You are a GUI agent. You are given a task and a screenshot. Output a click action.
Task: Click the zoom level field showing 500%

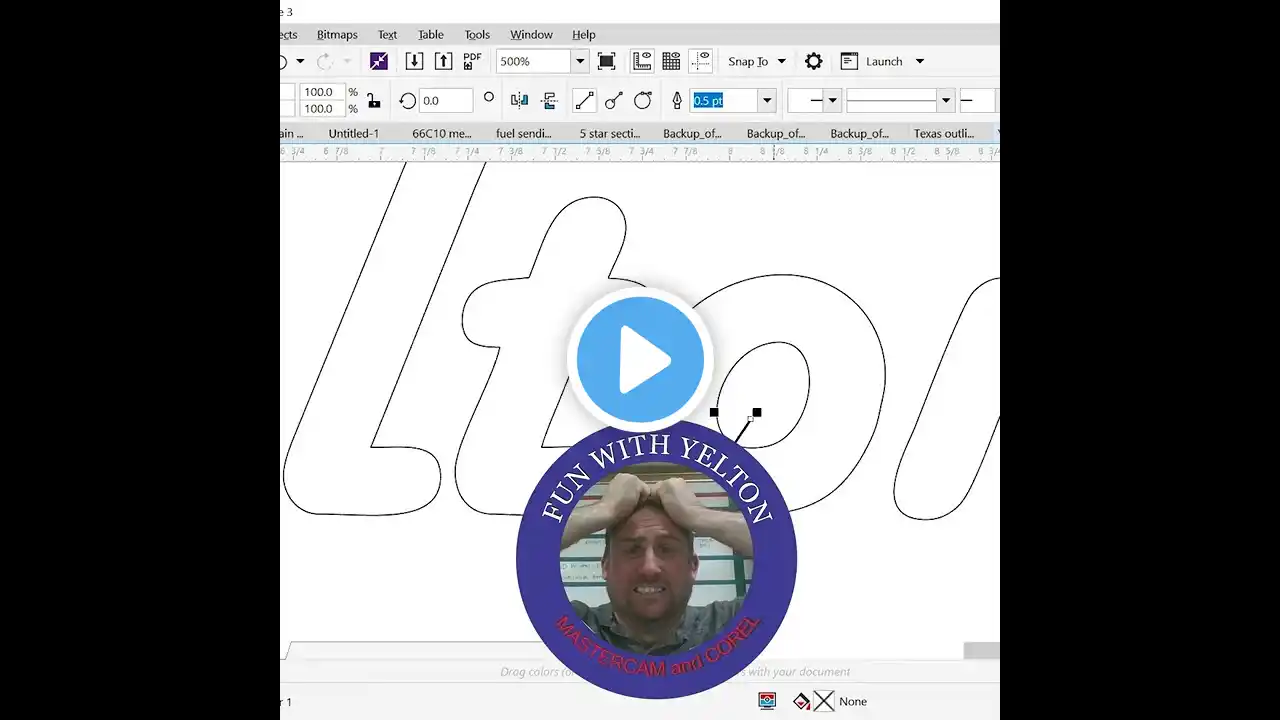click(534, 61)
